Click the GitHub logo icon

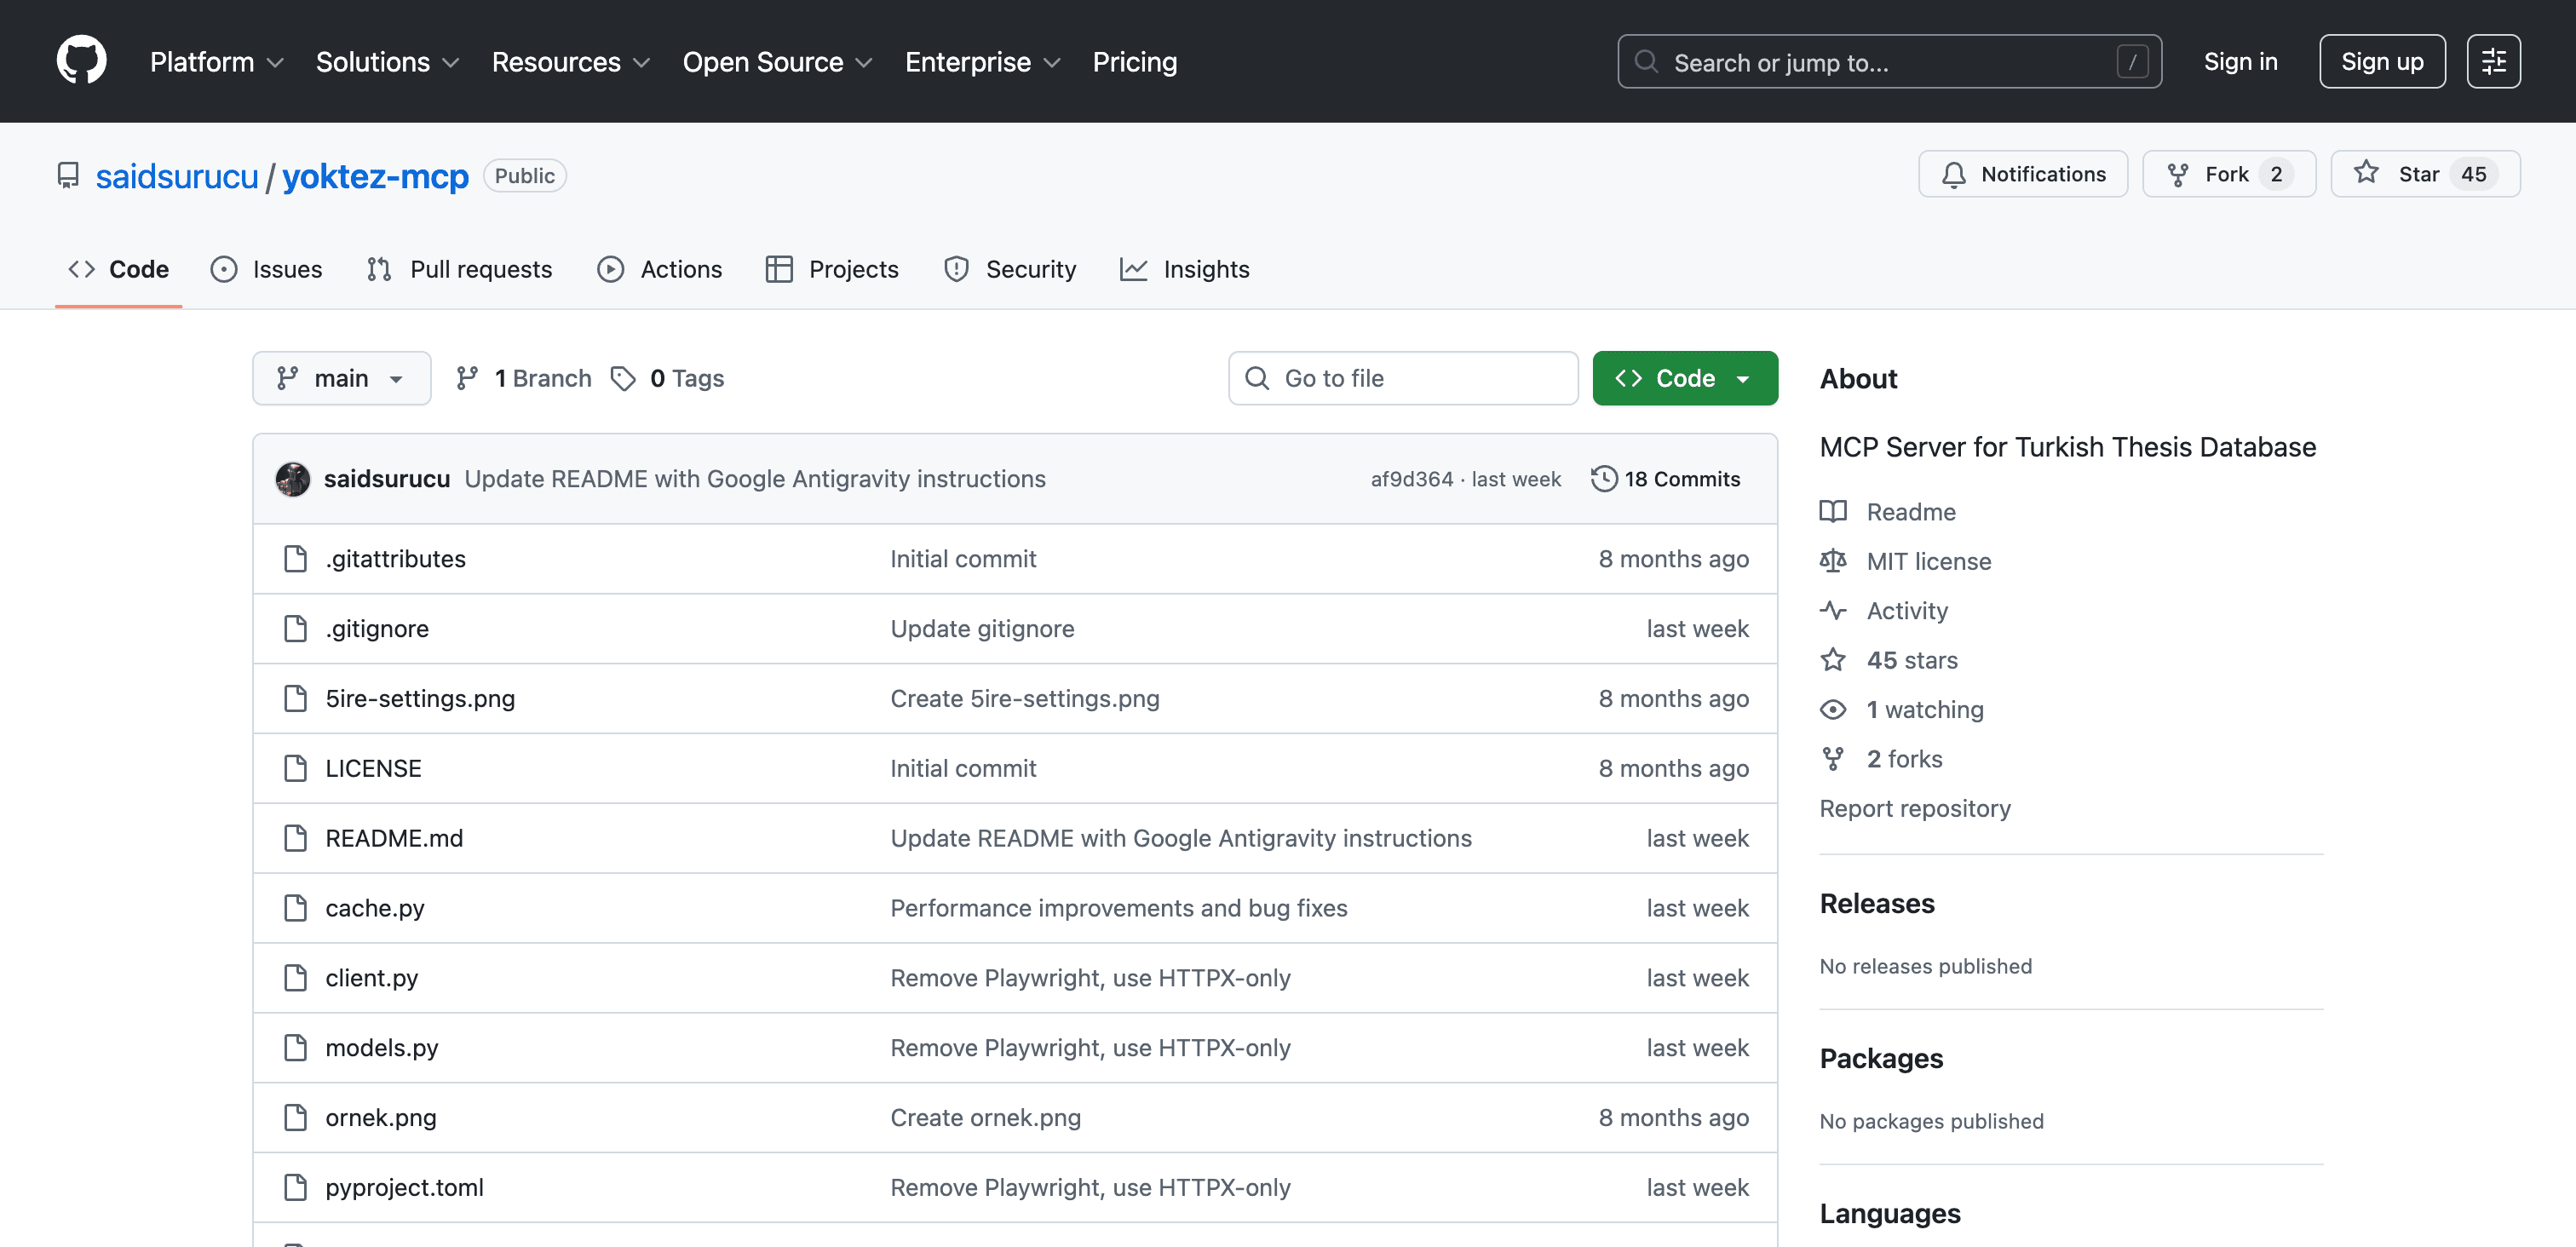[x=81, y=61]
